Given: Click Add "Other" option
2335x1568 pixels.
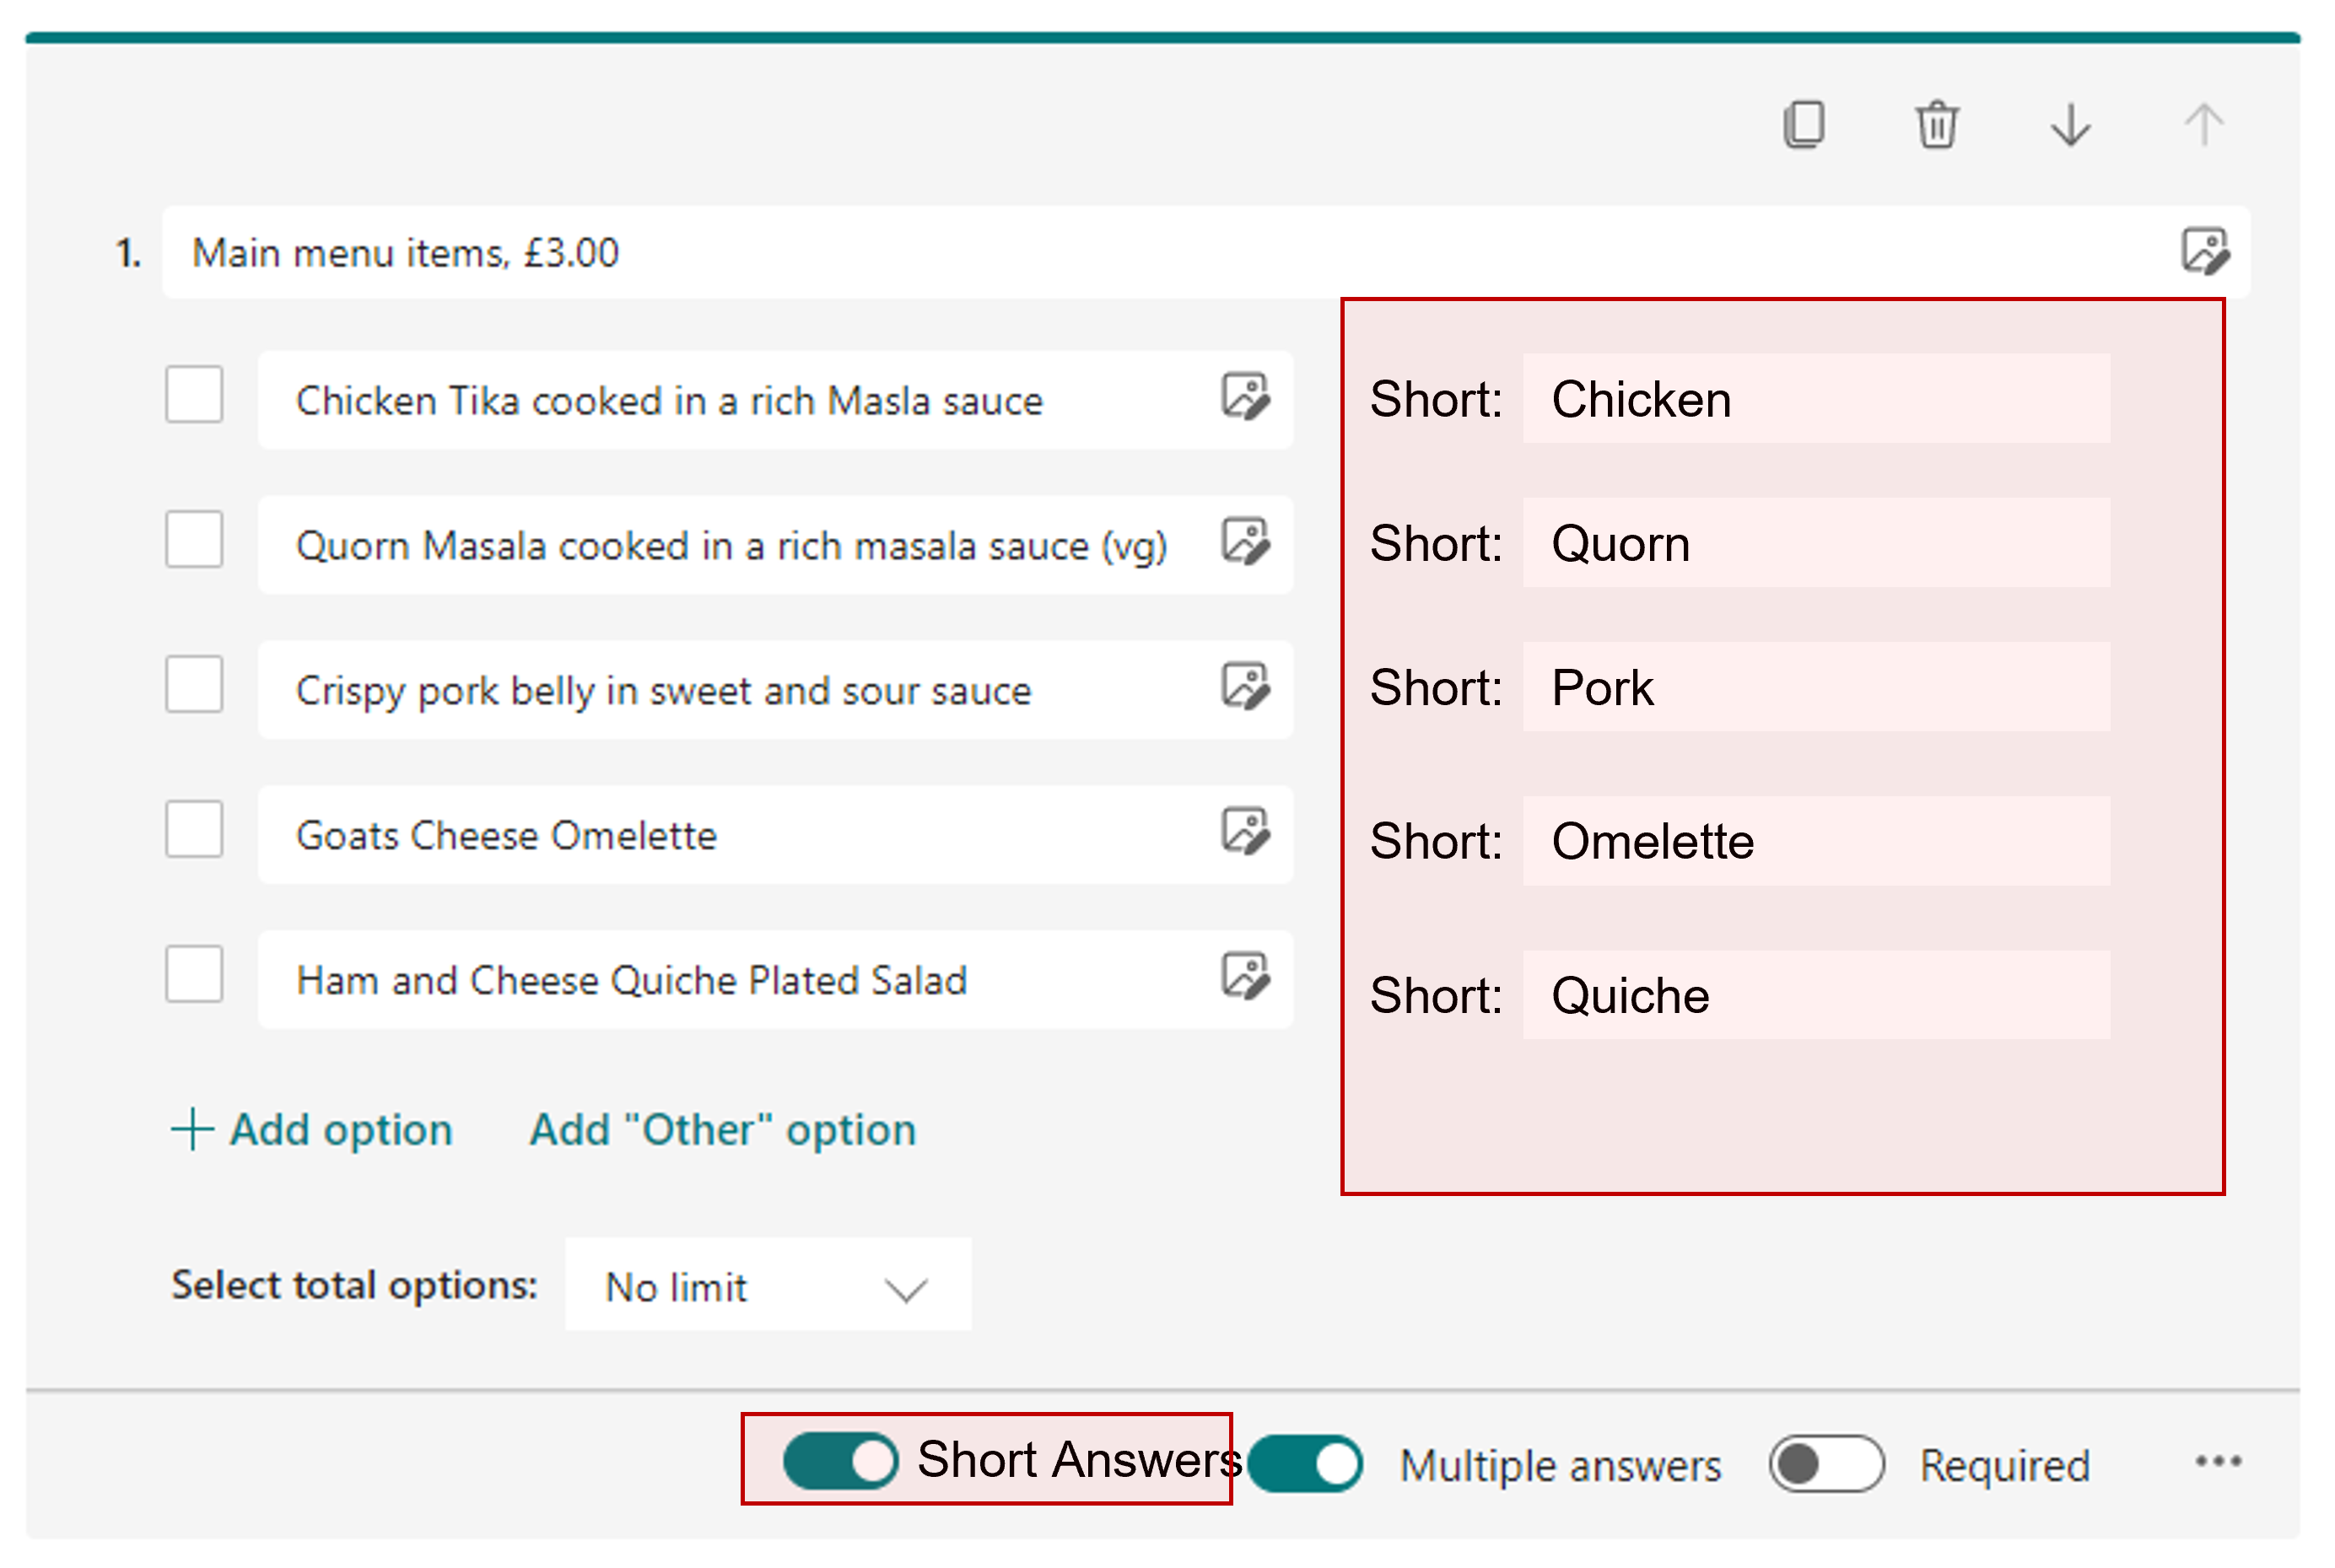Looking at the screenshot, I should 722,1130.
